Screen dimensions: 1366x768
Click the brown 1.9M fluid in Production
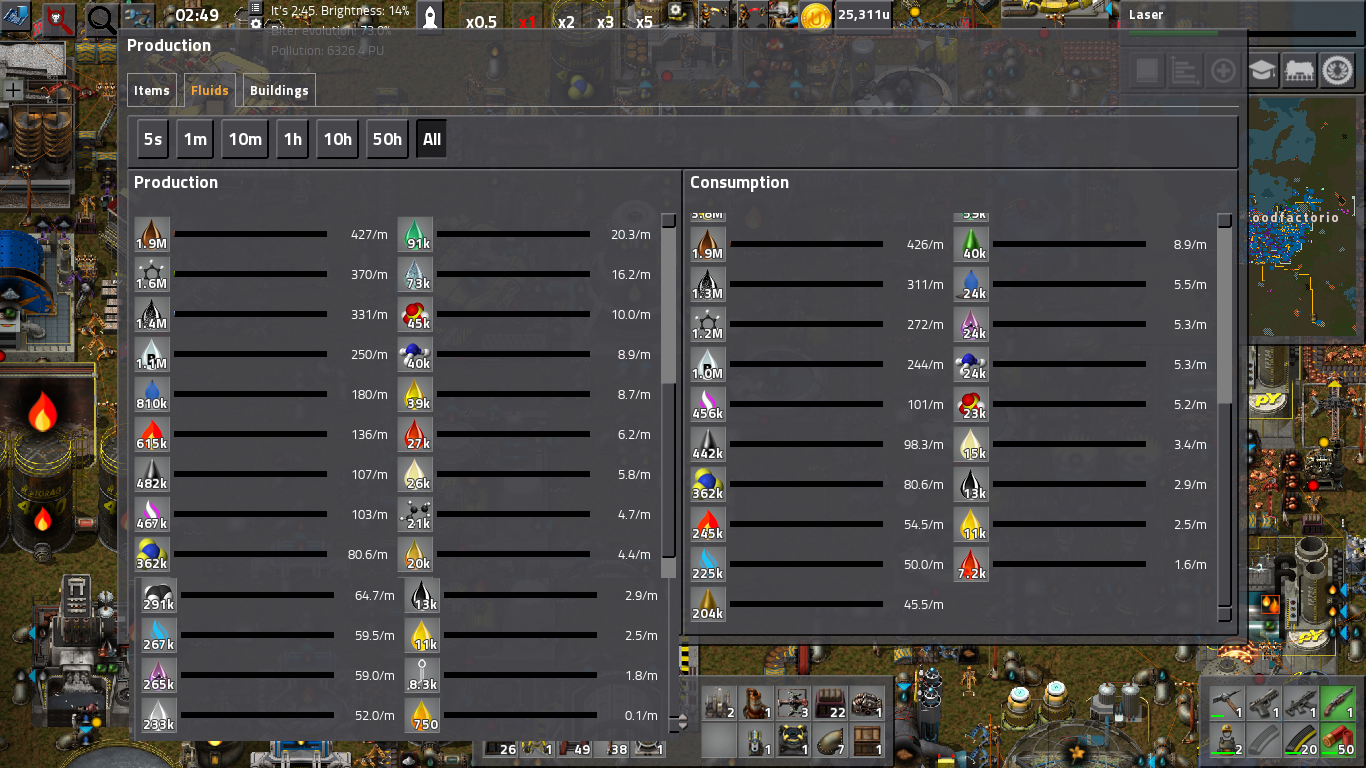pyautogui.click(x=152, y=235)
